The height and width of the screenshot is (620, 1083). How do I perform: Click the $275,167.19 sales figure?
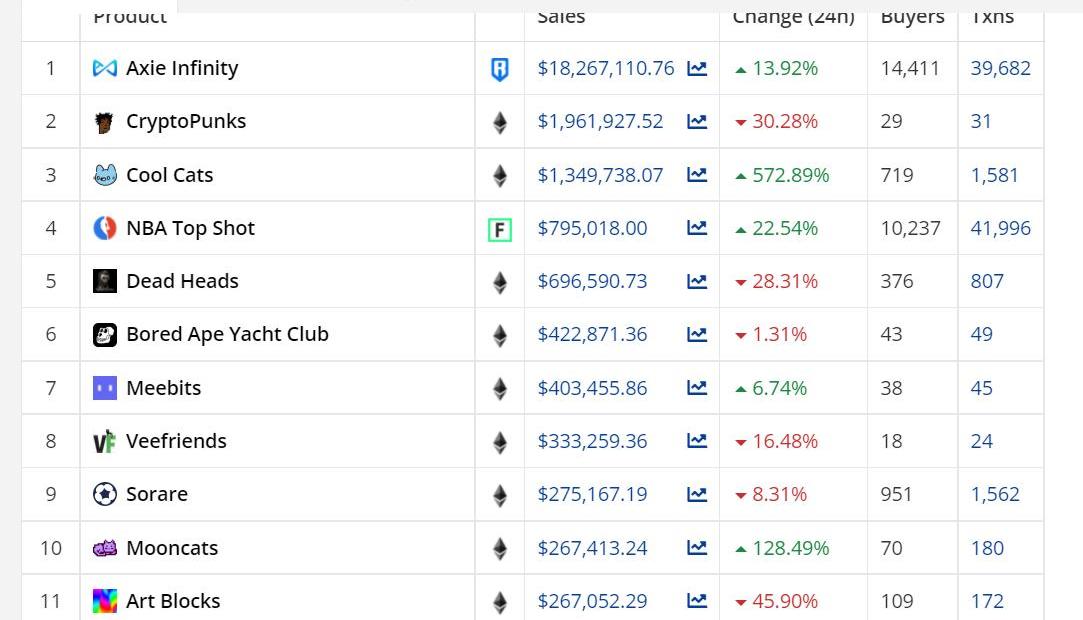593,494
